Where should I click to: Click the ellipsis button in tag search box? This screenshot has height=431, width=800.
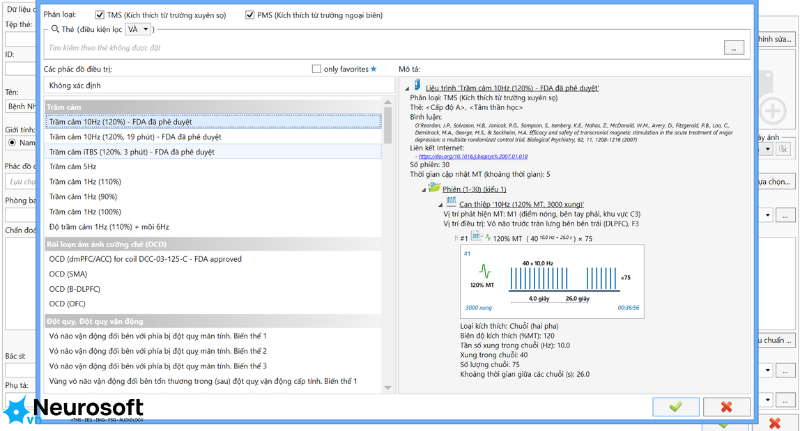(x=734, y=48)
